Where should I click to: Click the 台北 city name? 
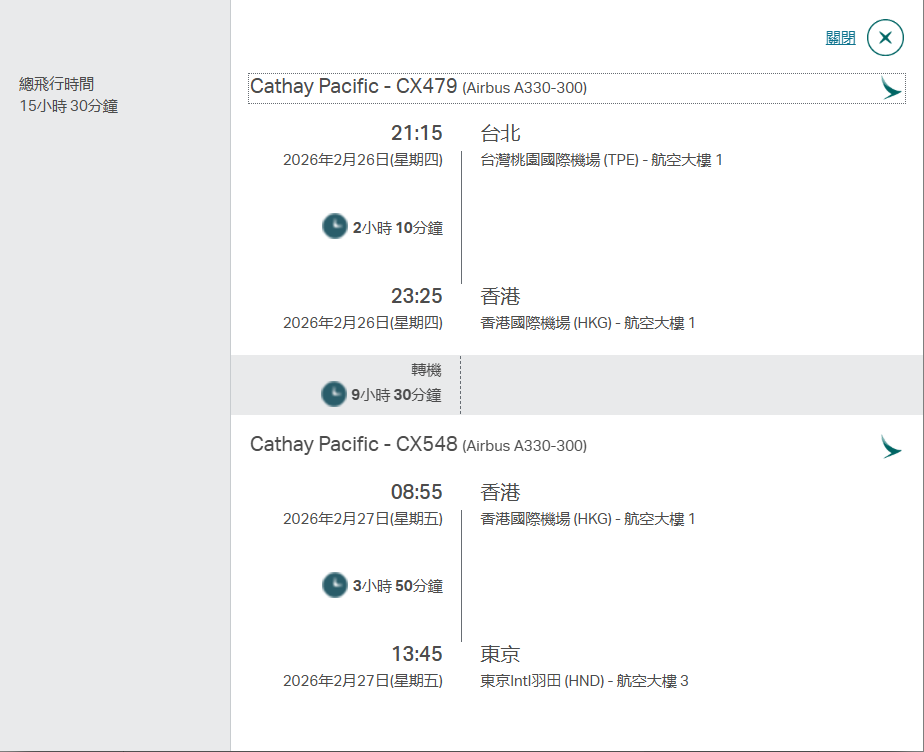click(x=500, y=133)
